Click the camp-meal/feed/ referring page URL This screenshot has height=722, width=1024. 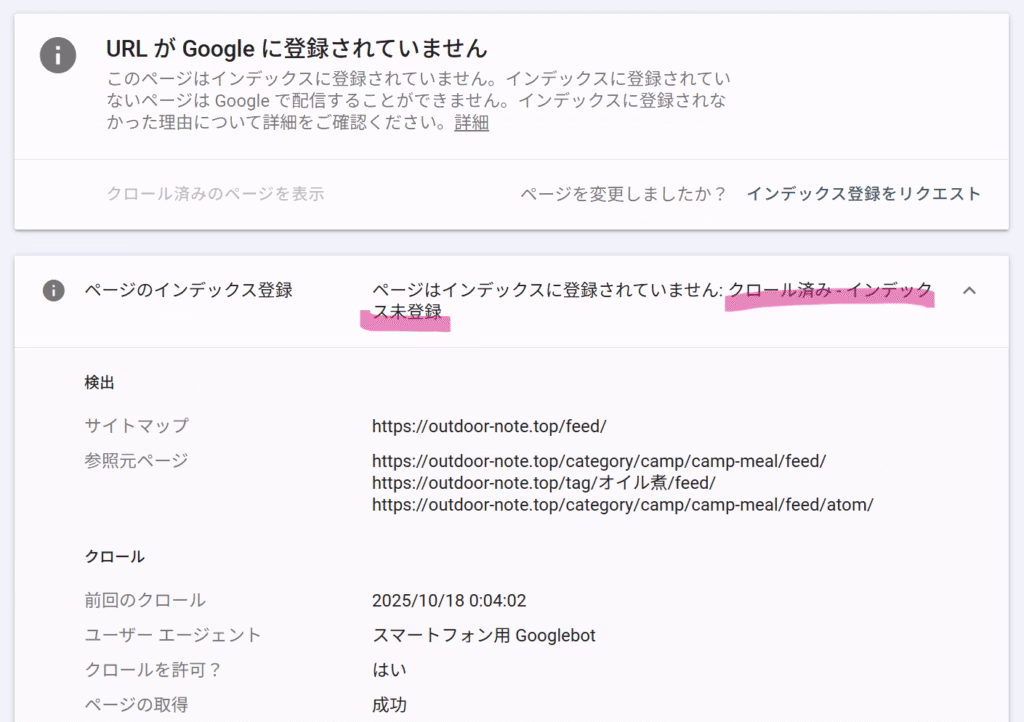pyautogui.click(x=598, y=461)
